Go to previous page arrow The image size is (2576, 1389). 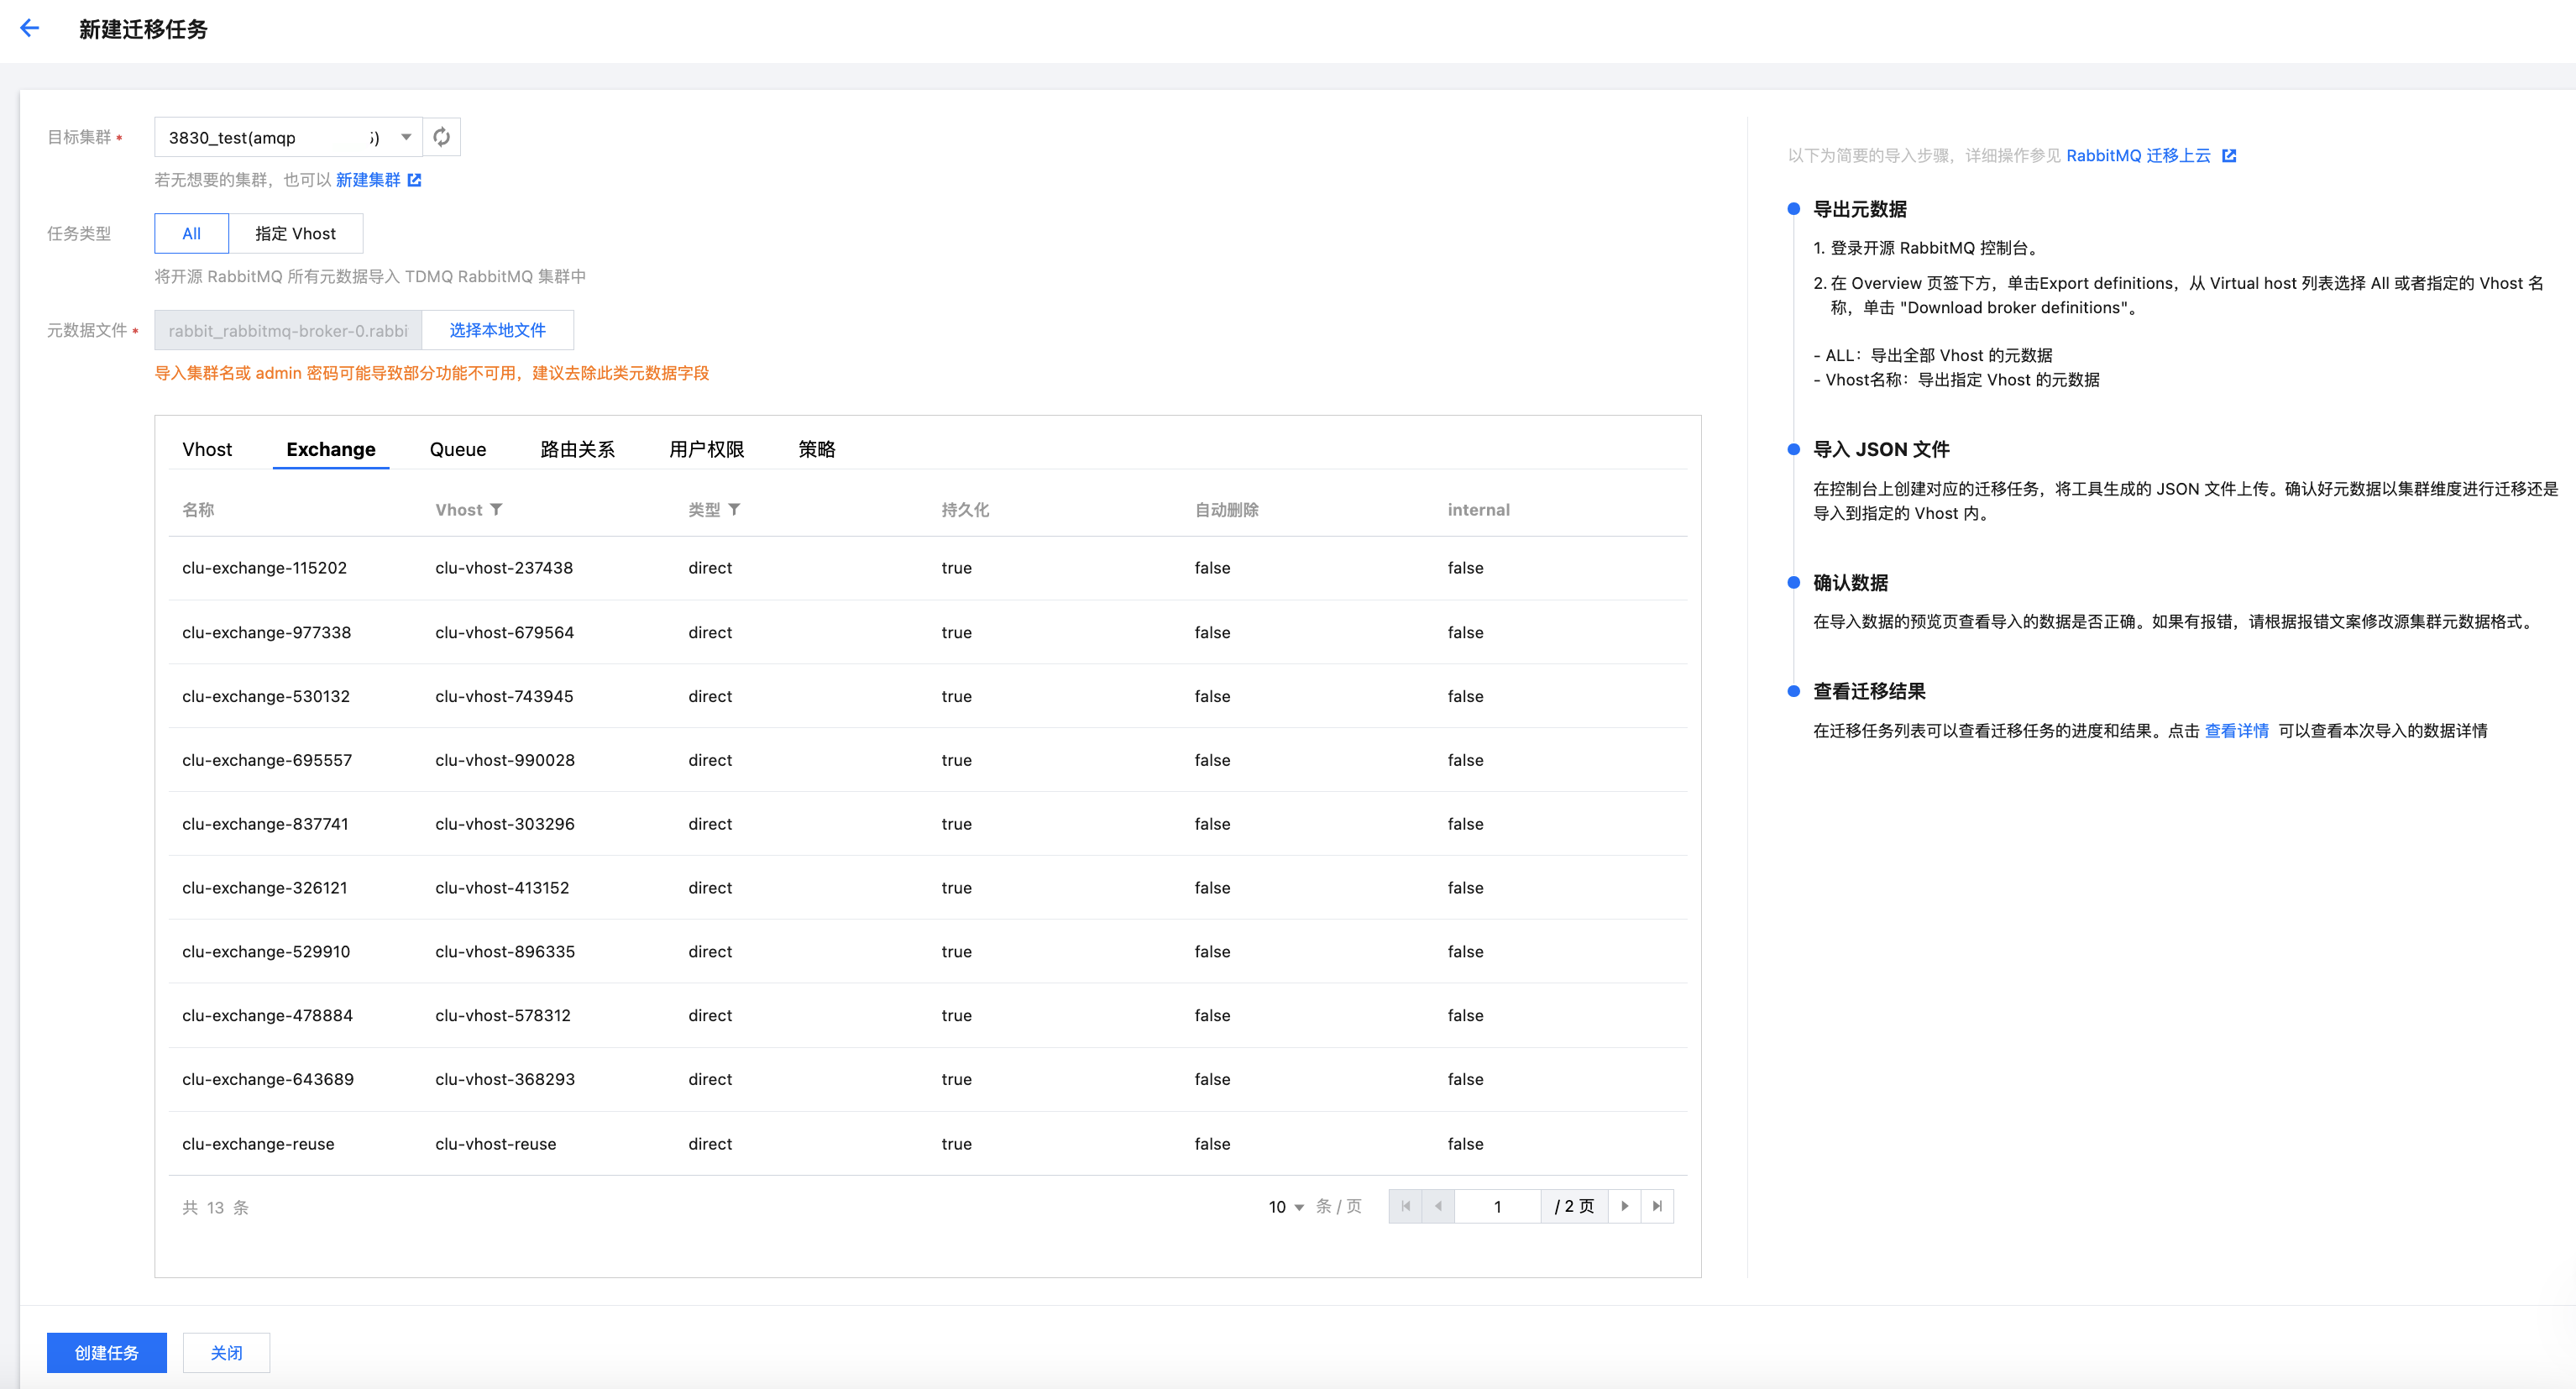coord(1438,1206)
